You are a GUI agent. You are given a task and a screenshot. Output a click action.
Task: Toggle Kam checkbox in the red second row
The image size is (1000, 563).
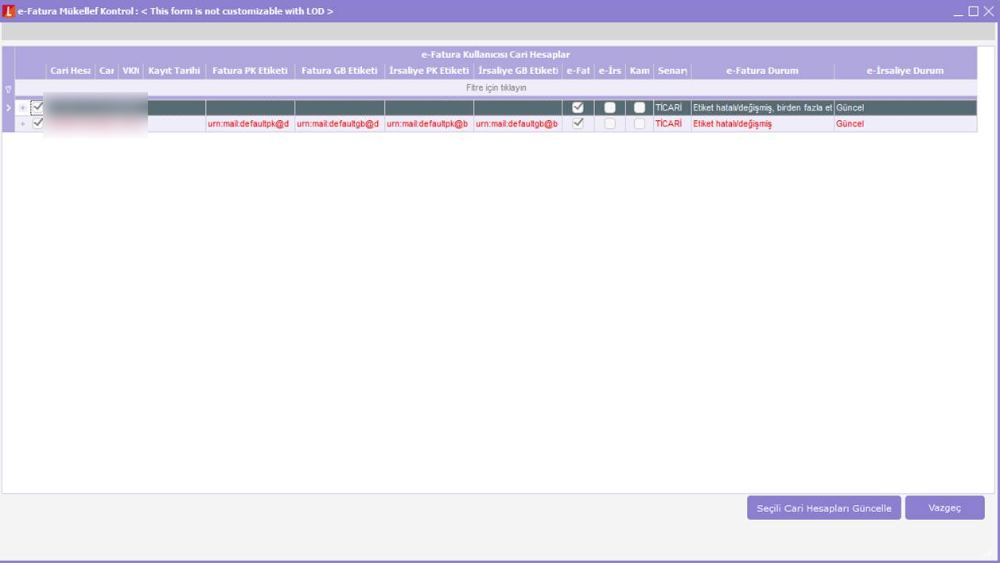coord(640,123)
